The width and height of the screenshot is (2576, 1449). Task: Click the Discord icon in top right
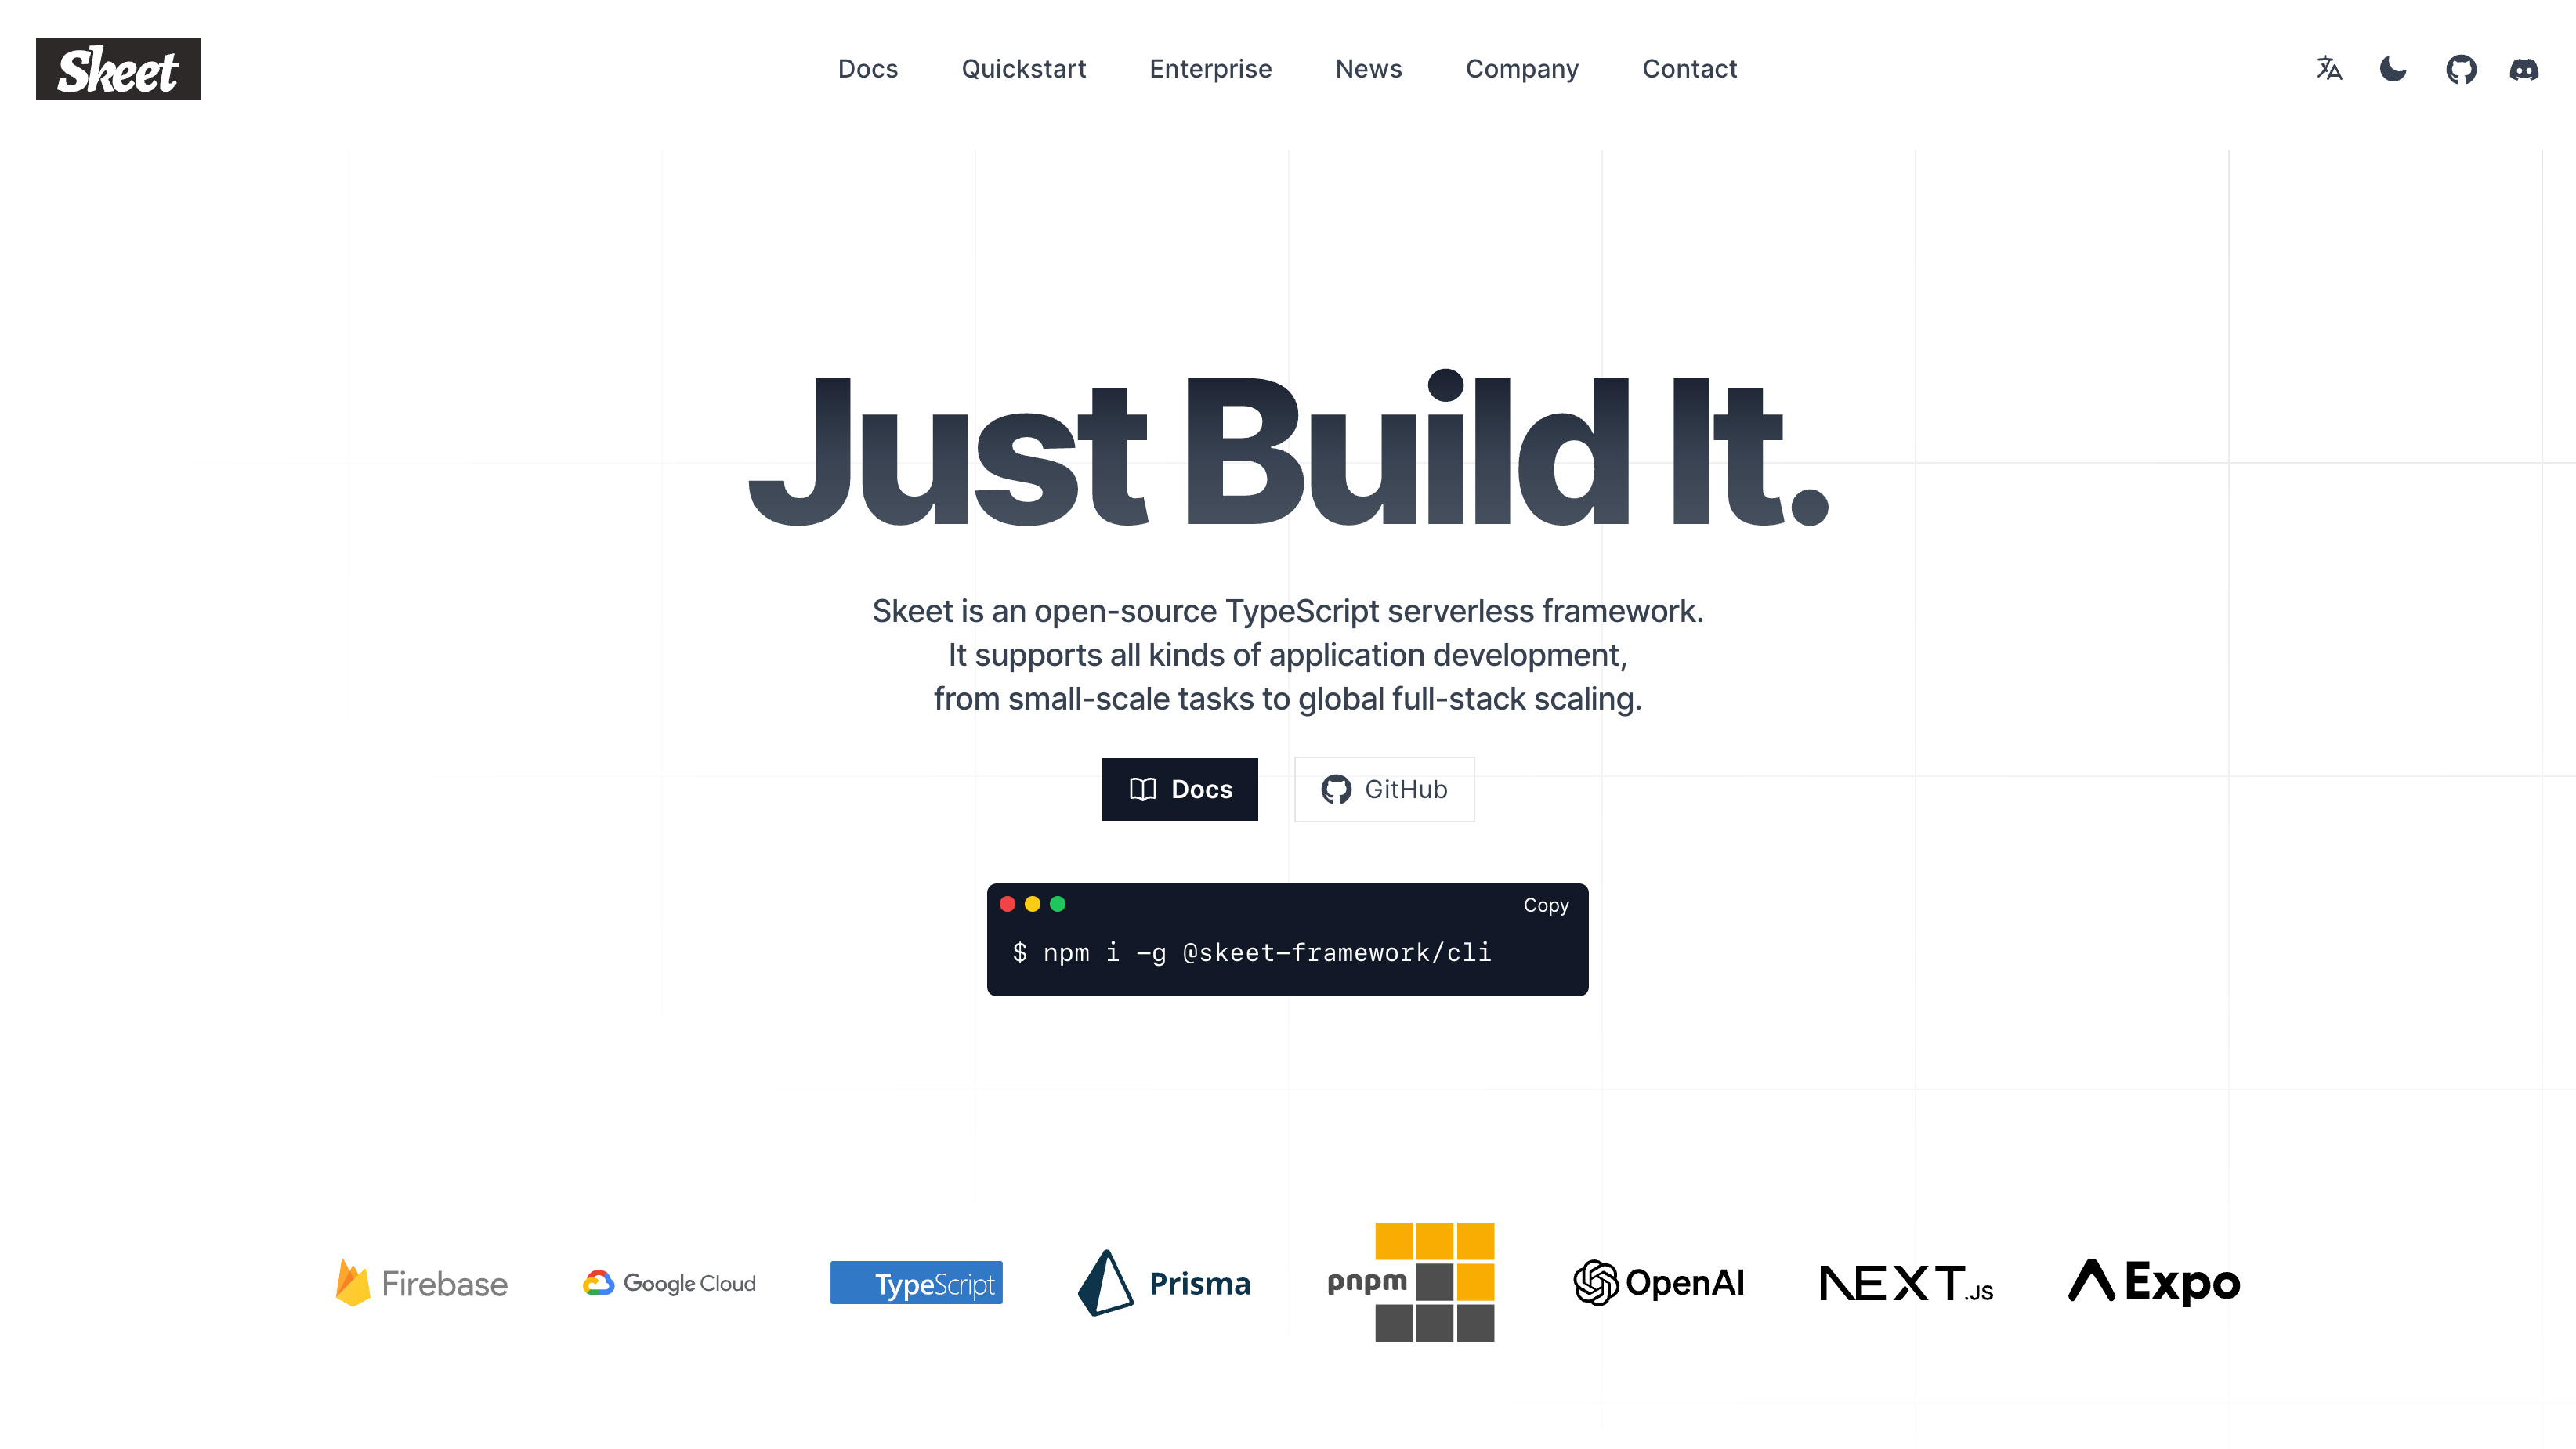point(2523,69)
